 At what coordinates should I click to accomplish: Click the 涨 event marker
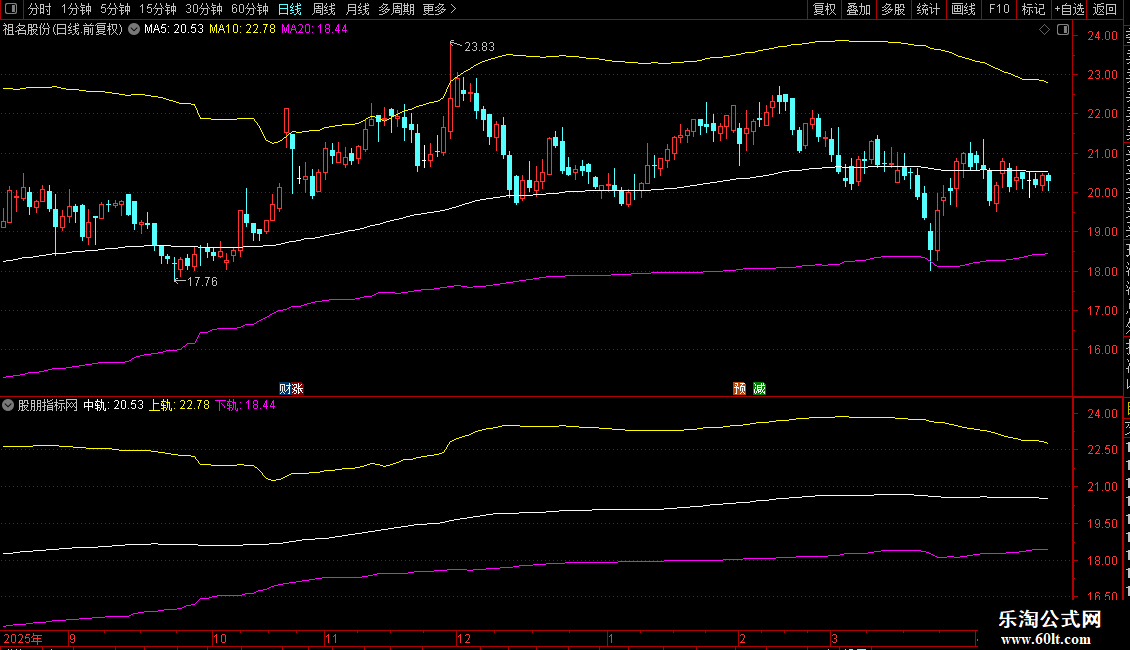click(x=298, y=388)
